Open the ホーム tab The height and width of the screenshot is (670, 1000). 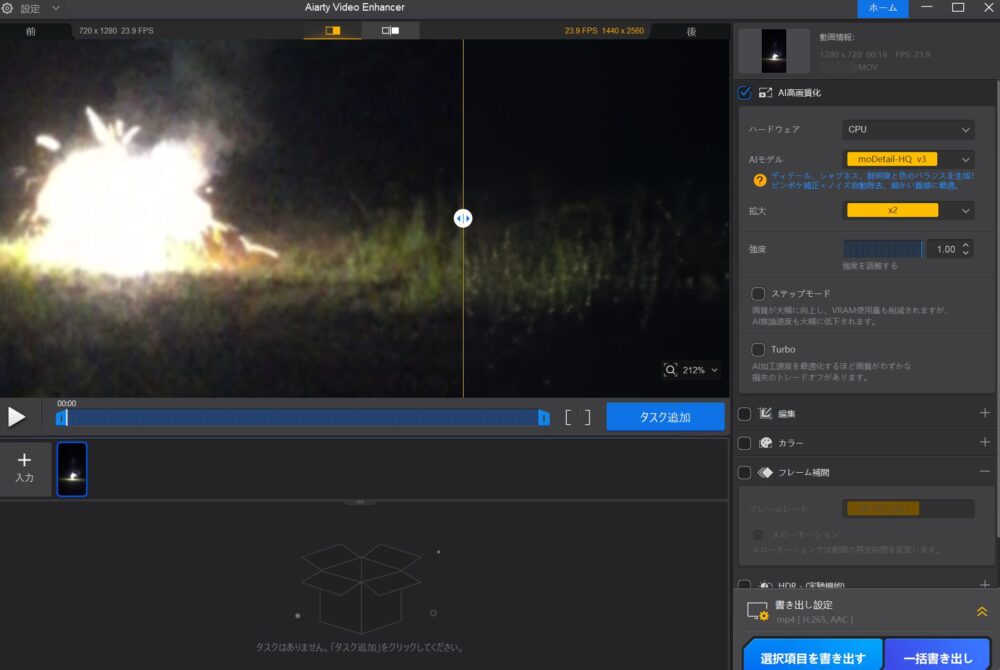point(882,8)
